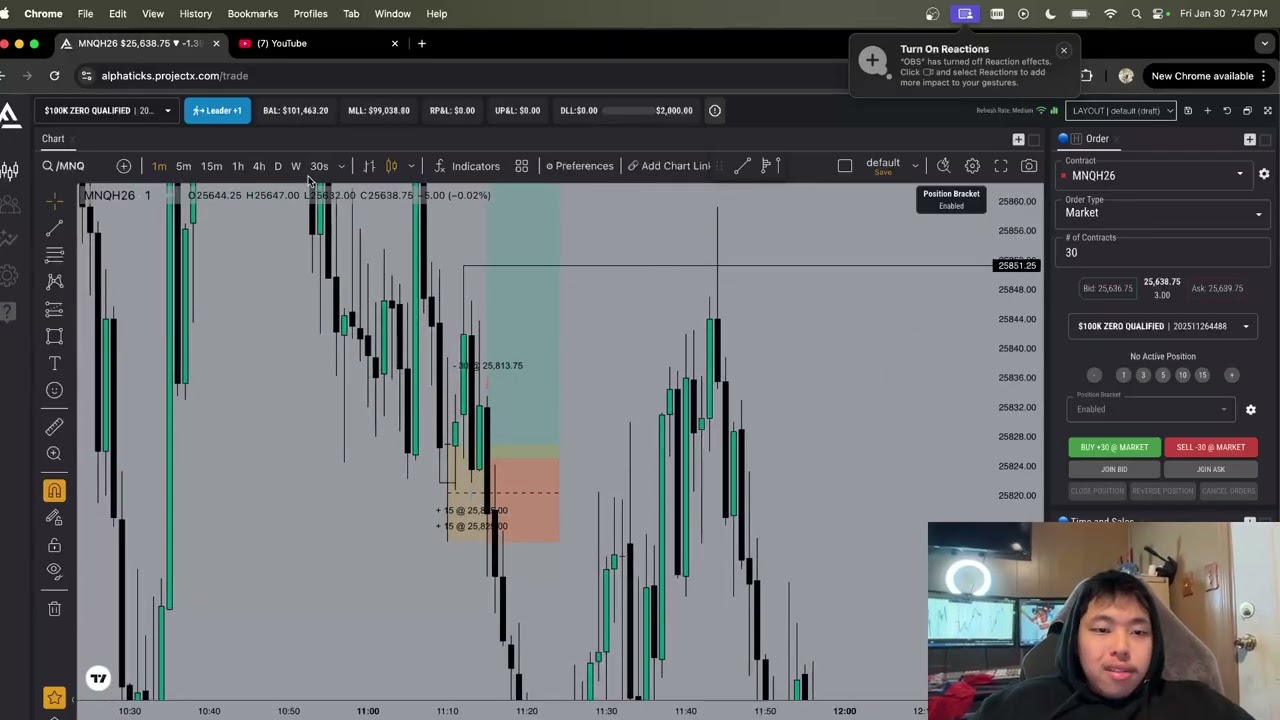The height and width of the screenshot is (720, 1280).
Task: Select the trend line drawing tool
Action: tap(54, 228)
